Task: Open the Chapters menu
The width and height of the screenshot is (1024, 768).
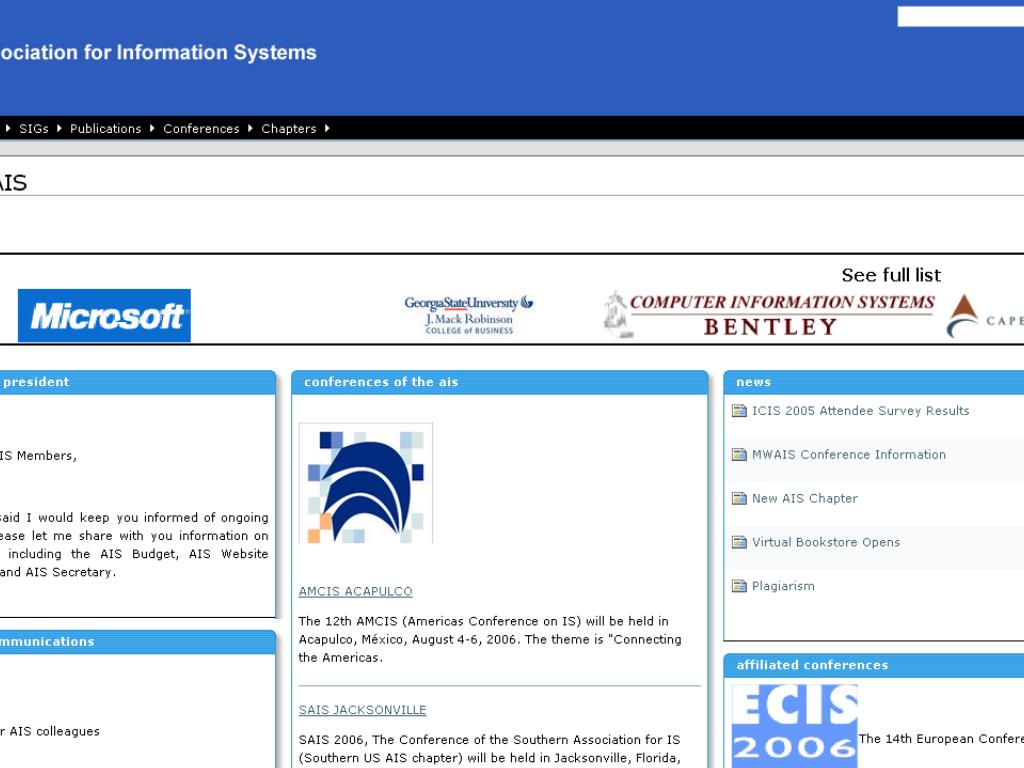Action: coord(289,129)
